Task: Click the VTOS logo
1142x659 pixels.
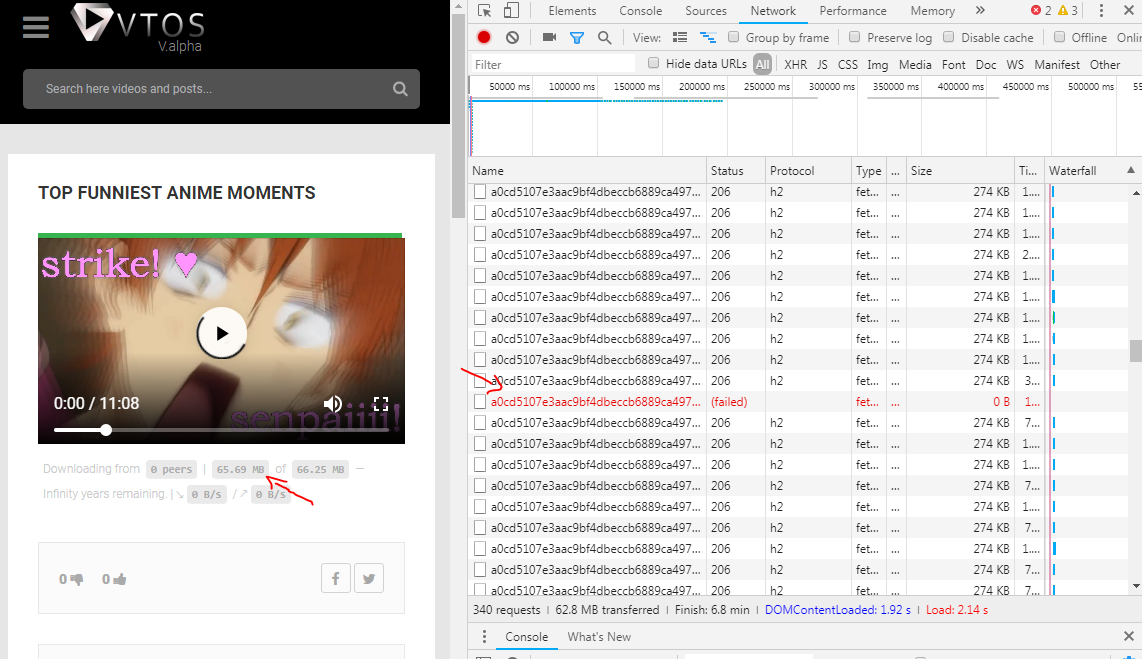Action: [x=138, y=28]
